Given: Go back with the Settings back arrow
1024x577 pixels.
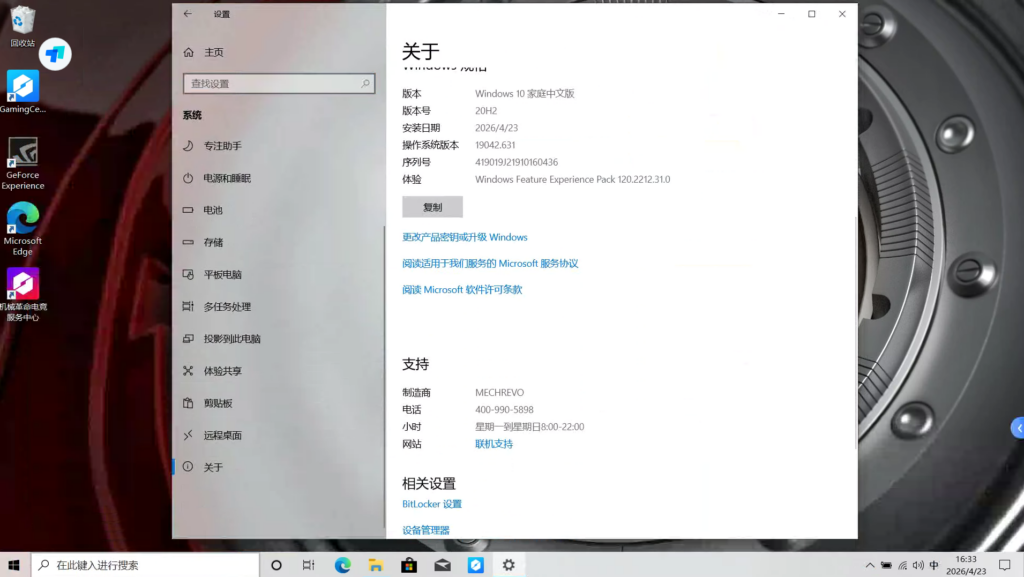Looking at the screenshot, I should tap(187, 14).
